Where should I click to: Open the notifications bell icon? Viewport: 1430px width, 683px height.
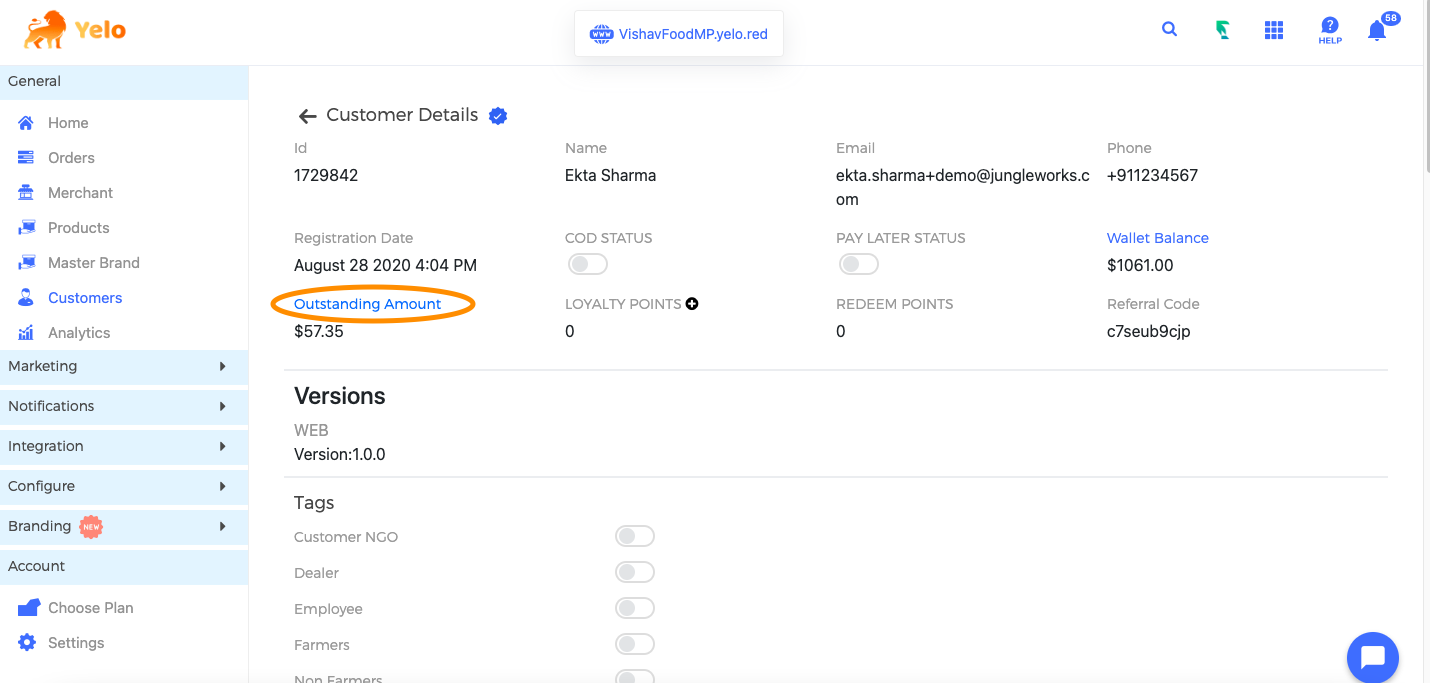1377,31
